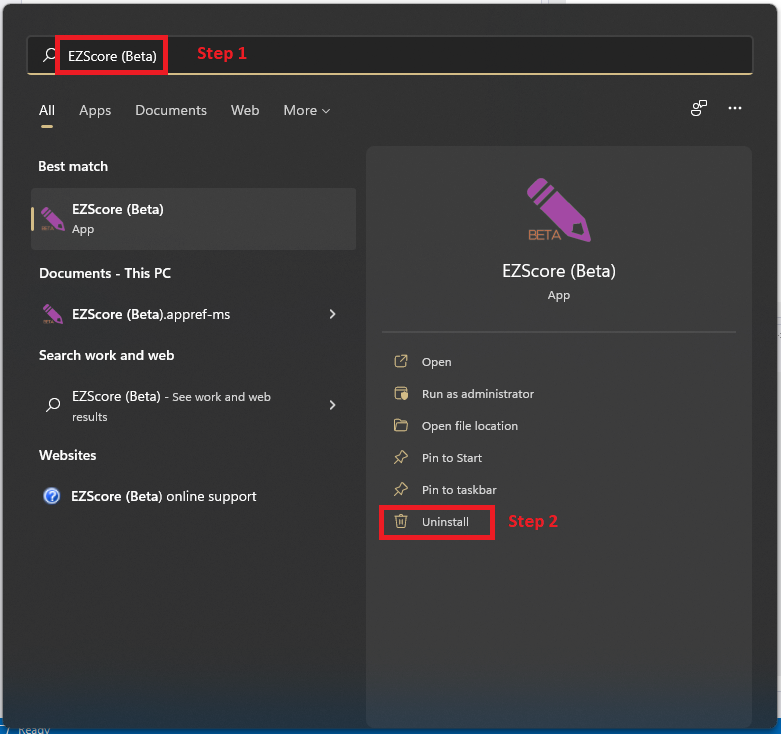
Task: Open the three-dots options menu
Action: click(x=735, y=109)
